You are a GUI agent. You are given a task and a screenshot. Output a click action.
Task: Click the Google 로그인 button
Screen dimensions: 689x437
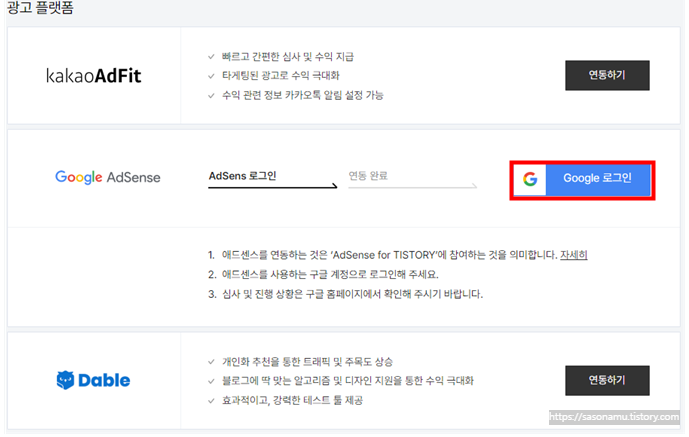coord(582,180)
